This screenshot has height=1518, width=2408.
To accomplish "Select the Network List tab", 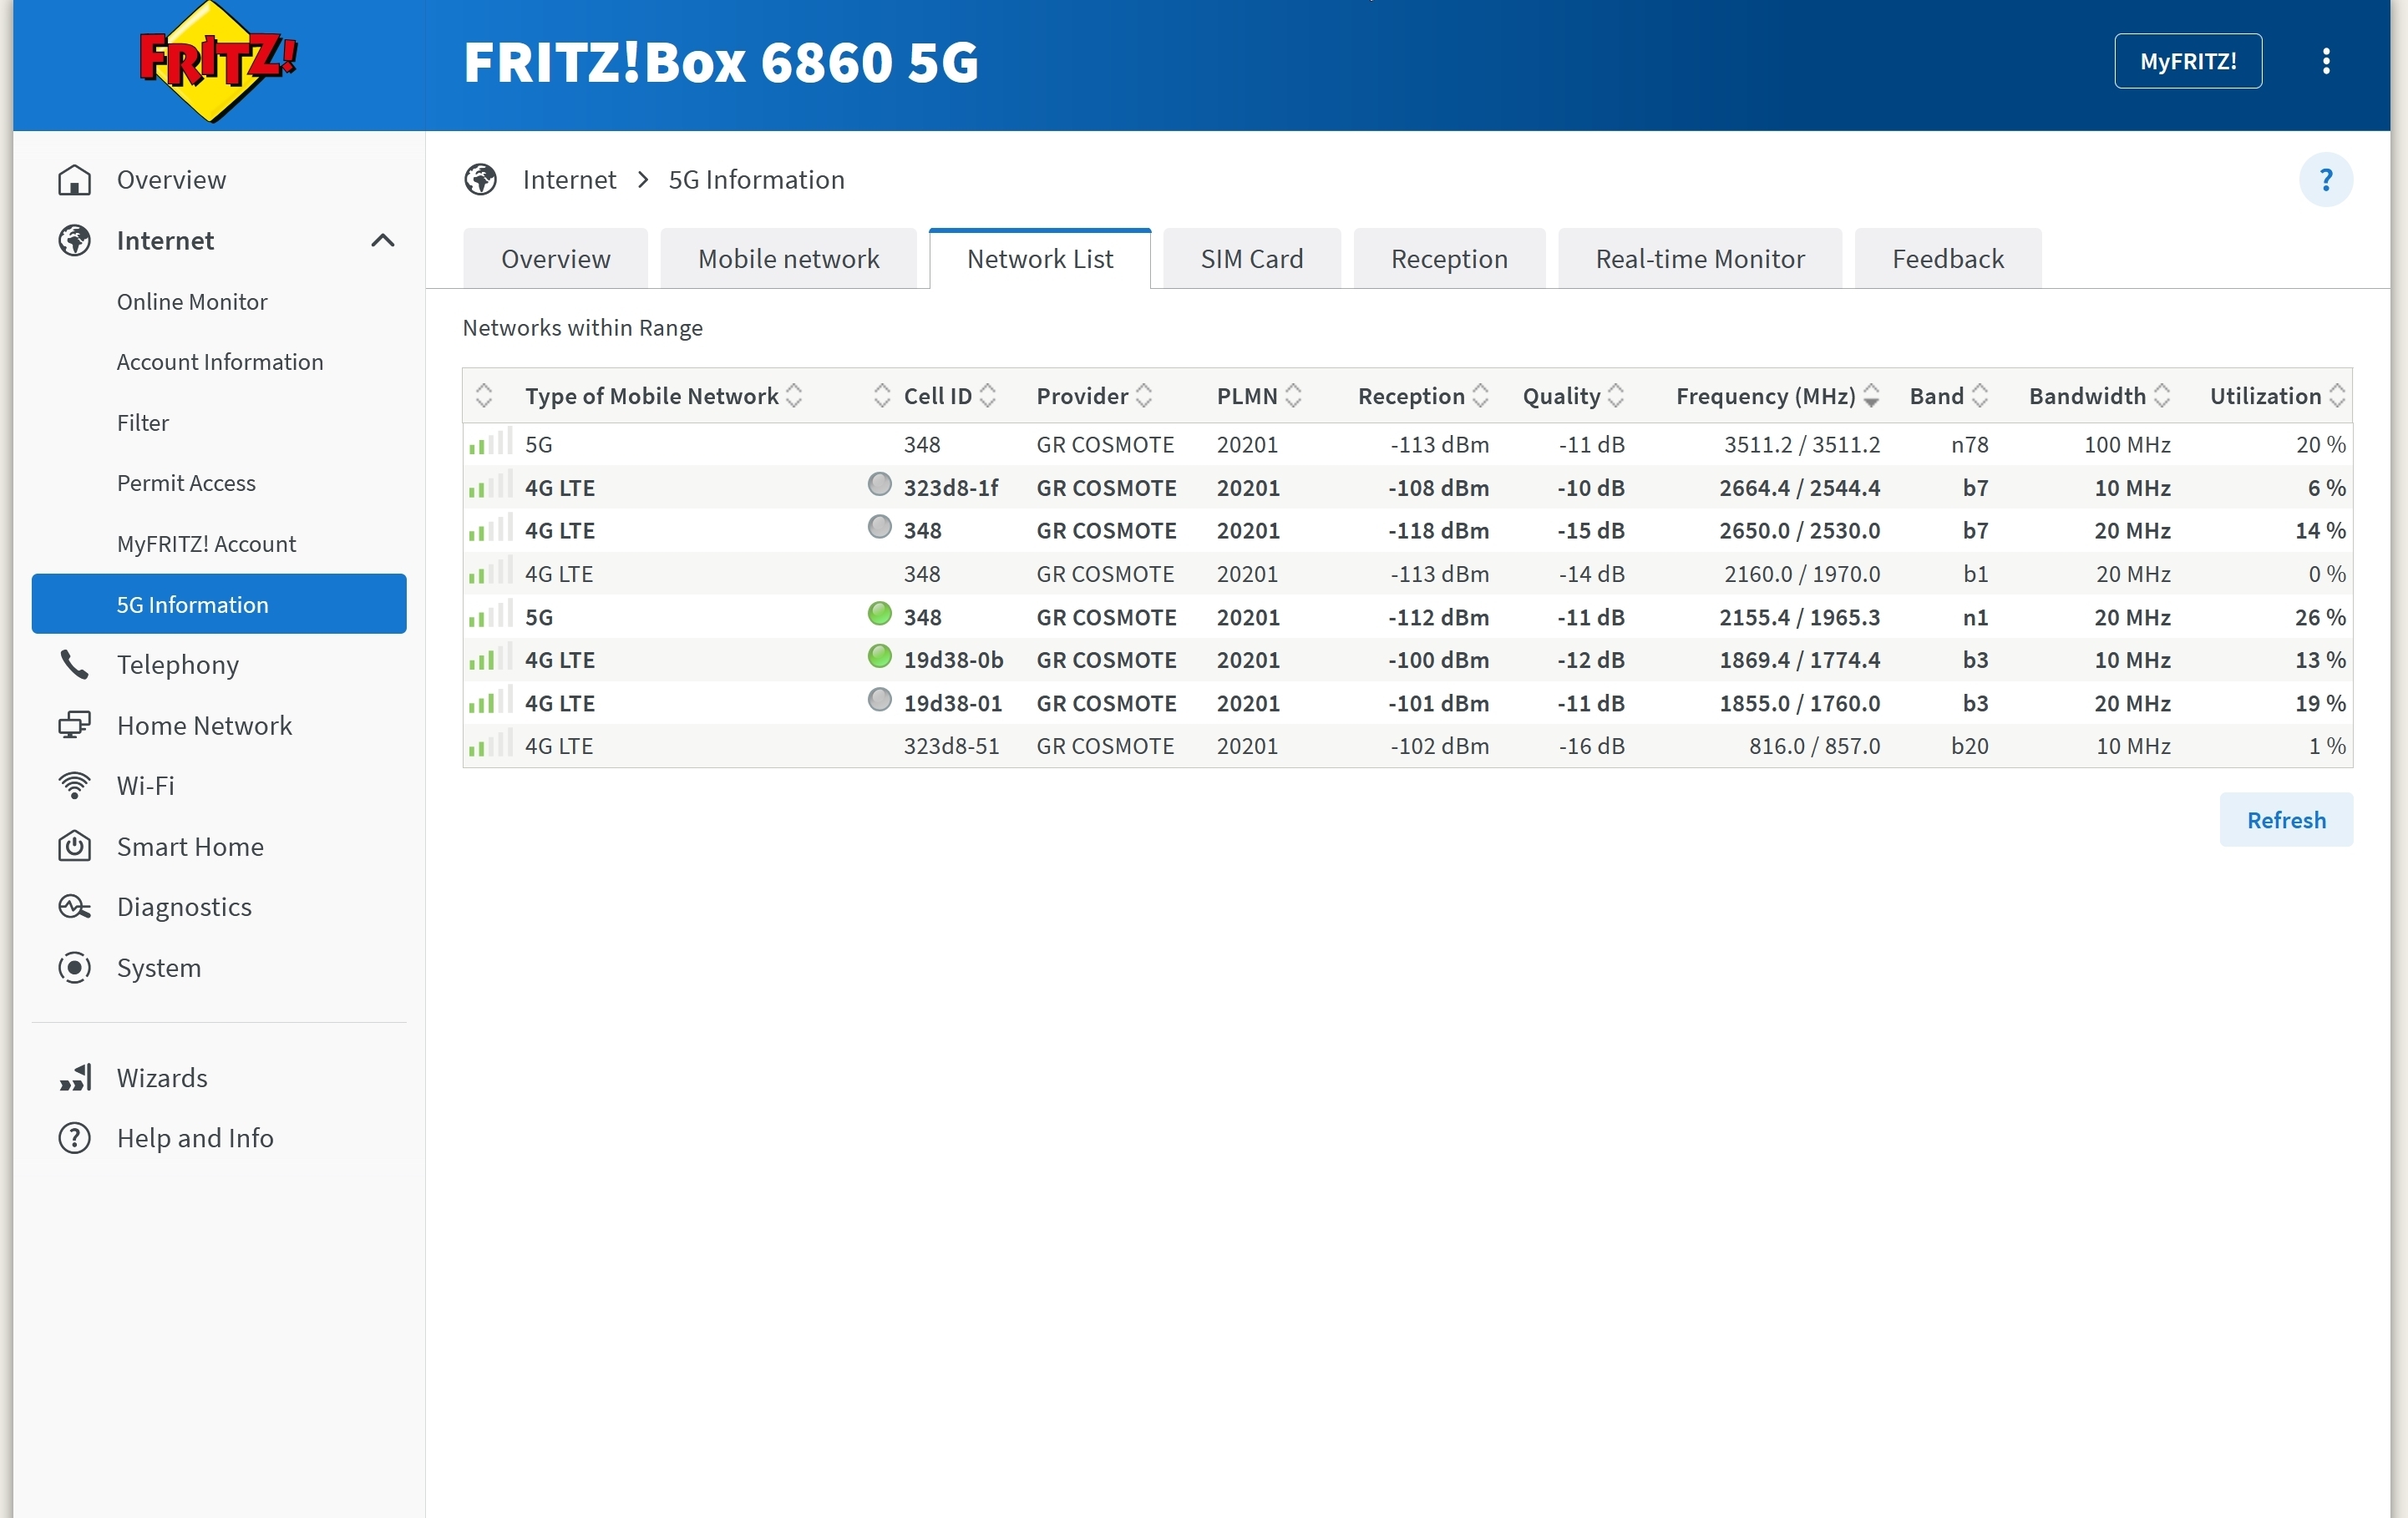I will [x=1040, y=259].
